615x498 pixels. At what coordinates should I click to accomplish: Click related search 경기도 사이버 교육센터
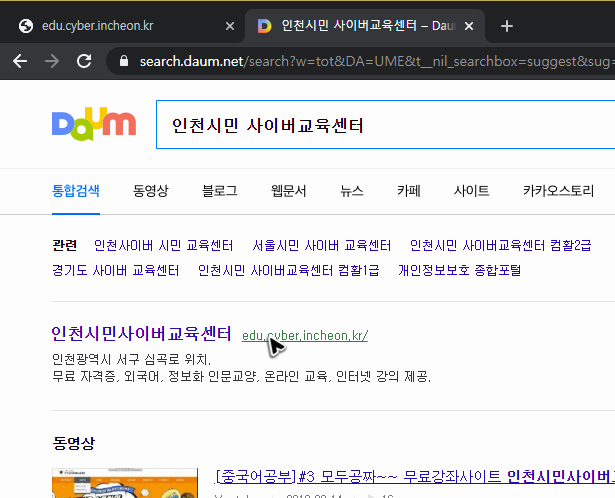point(116,270)
